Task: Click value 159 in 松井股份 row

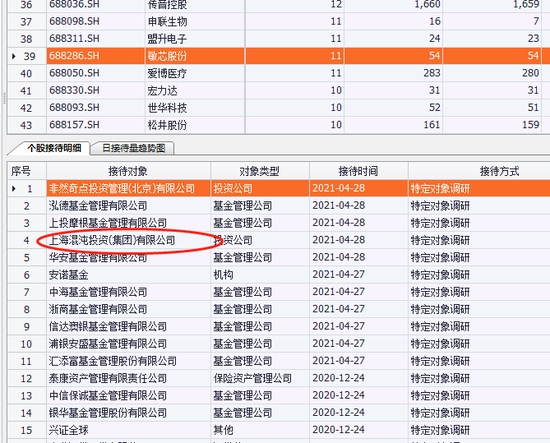Action: pos(530,125)
